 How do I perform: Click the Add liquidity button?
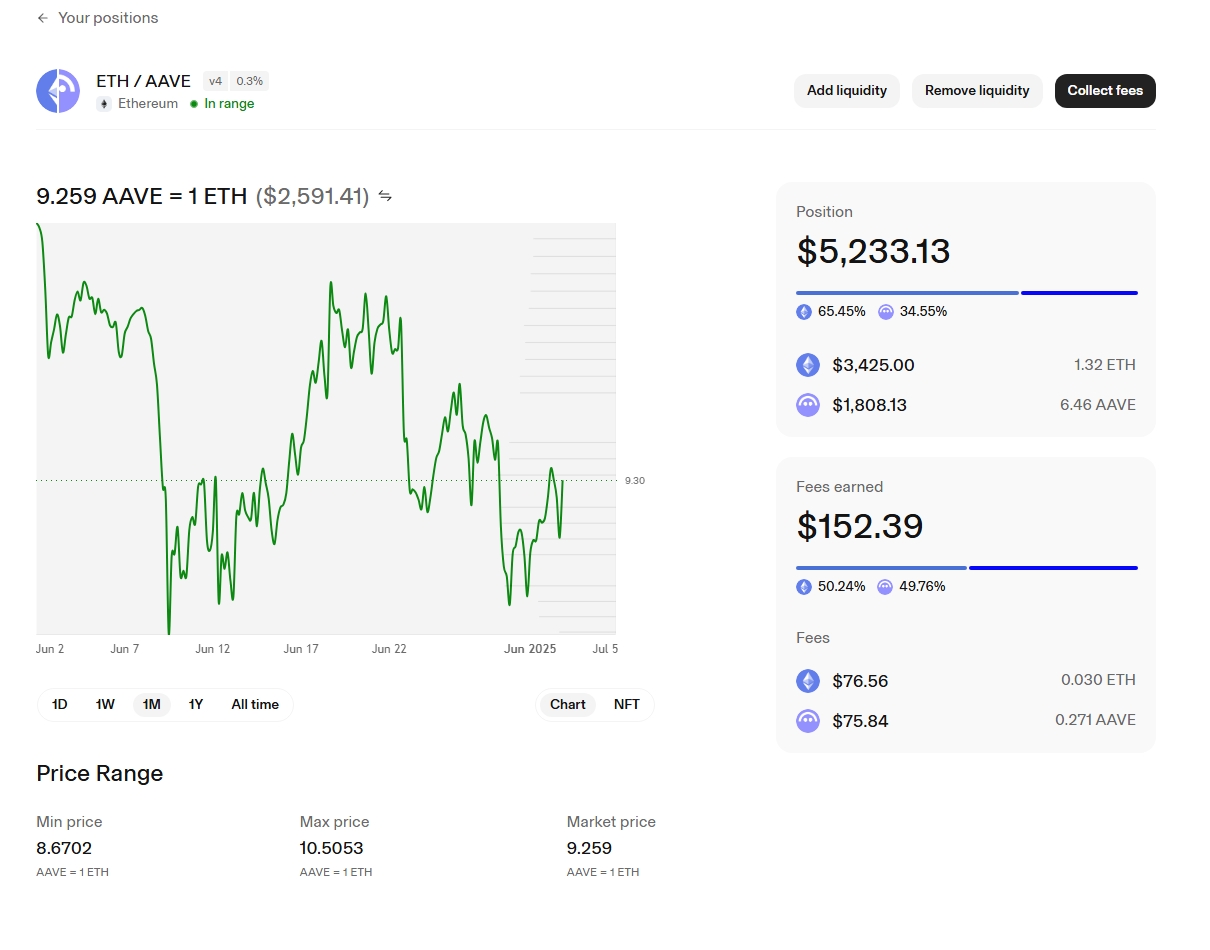click(x=847, y=91)
